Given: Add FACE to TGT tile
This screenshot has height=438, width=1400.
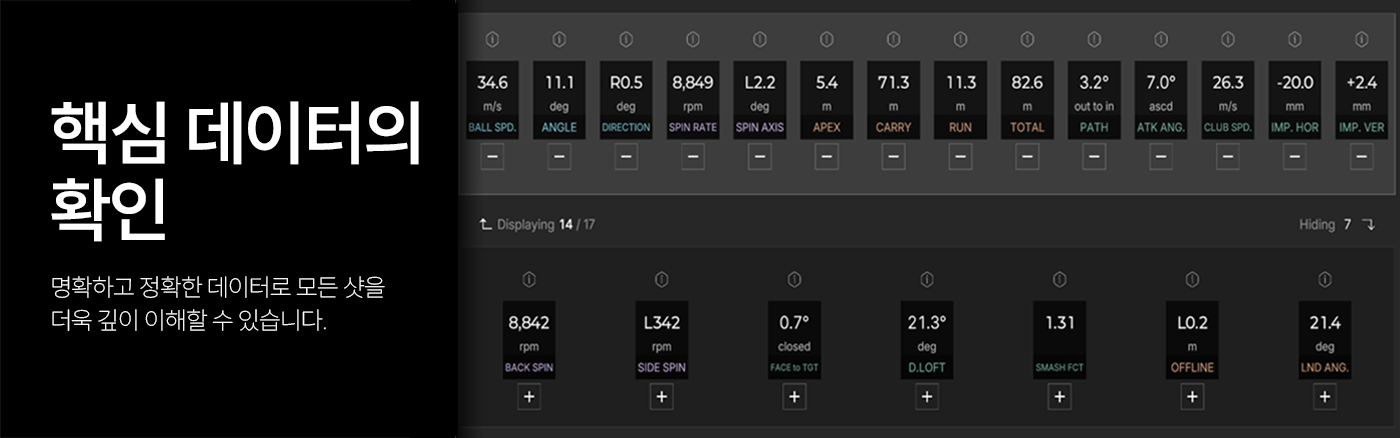Looking at the screenshot, I should pos(794,397).
